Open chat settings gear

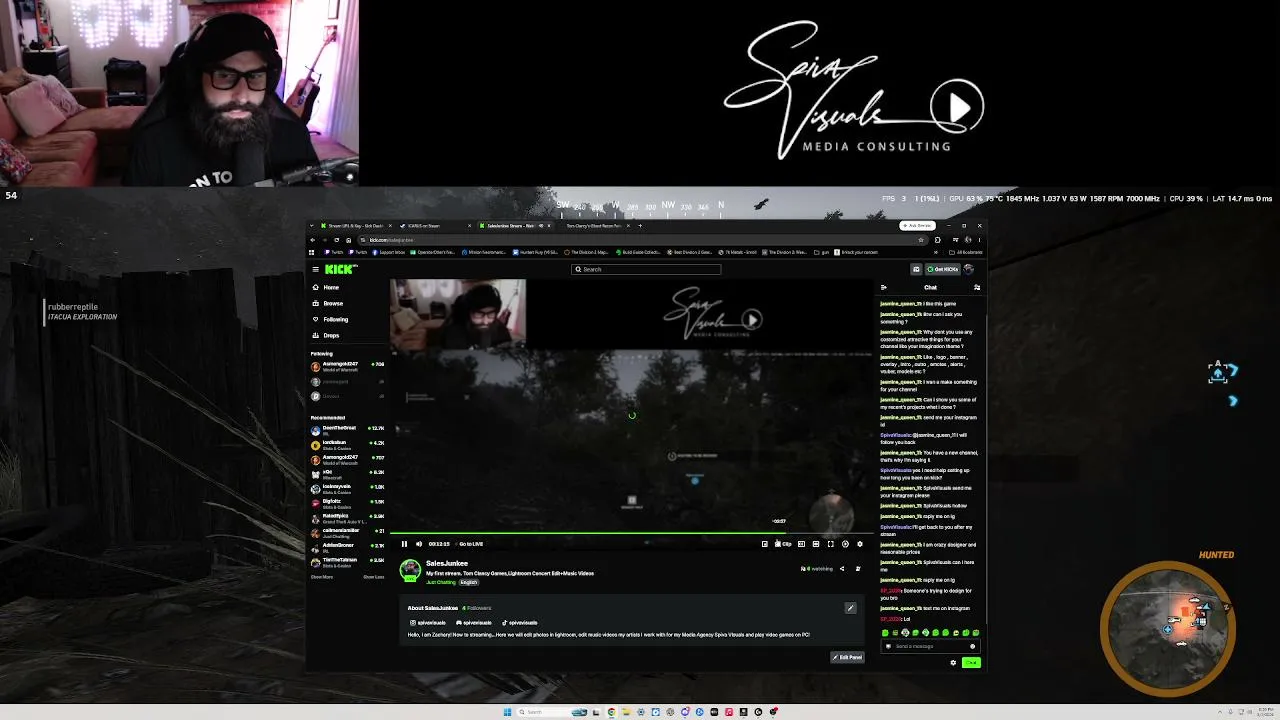[953, 662]
